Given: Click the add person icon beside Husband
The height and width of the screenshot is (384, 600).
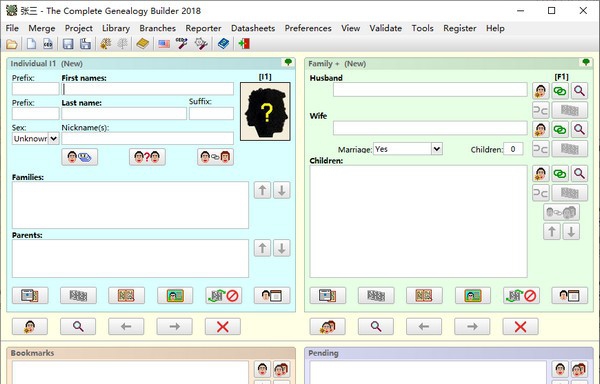Looking at the screenshot, I should 541,91.
